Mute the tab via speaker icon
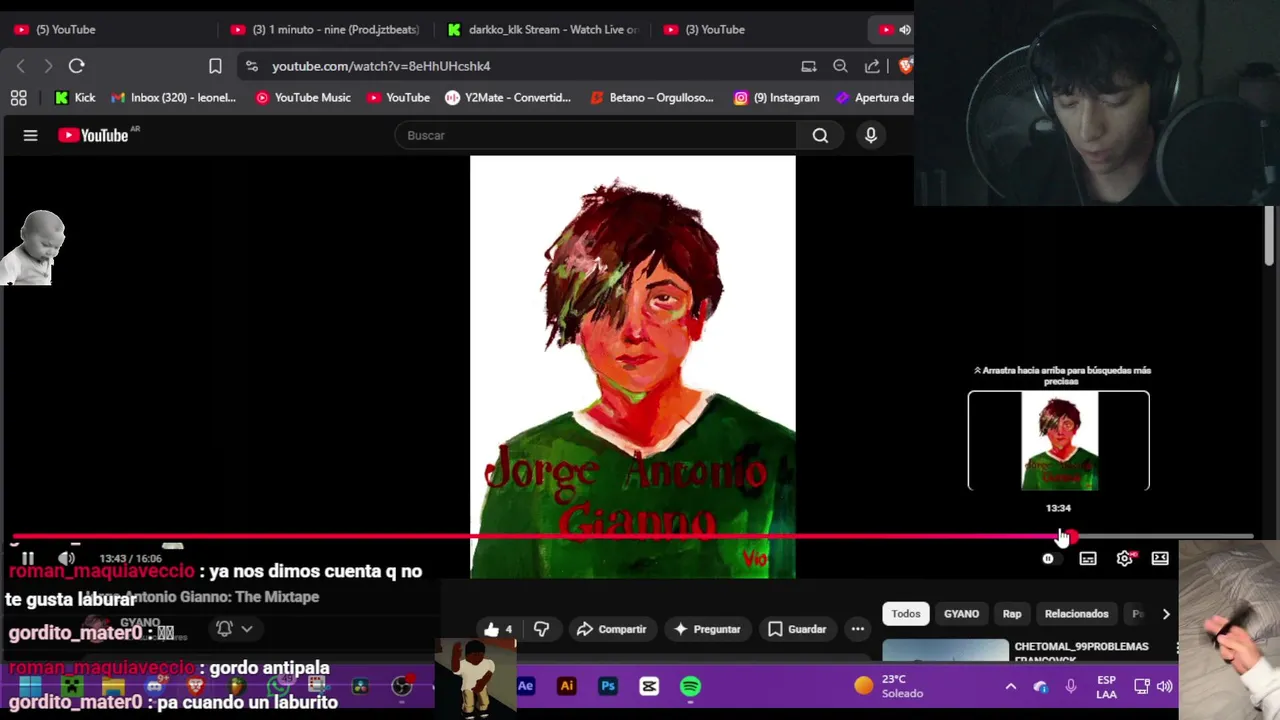This screenshot has width=1280, height=720. [905, 30]
